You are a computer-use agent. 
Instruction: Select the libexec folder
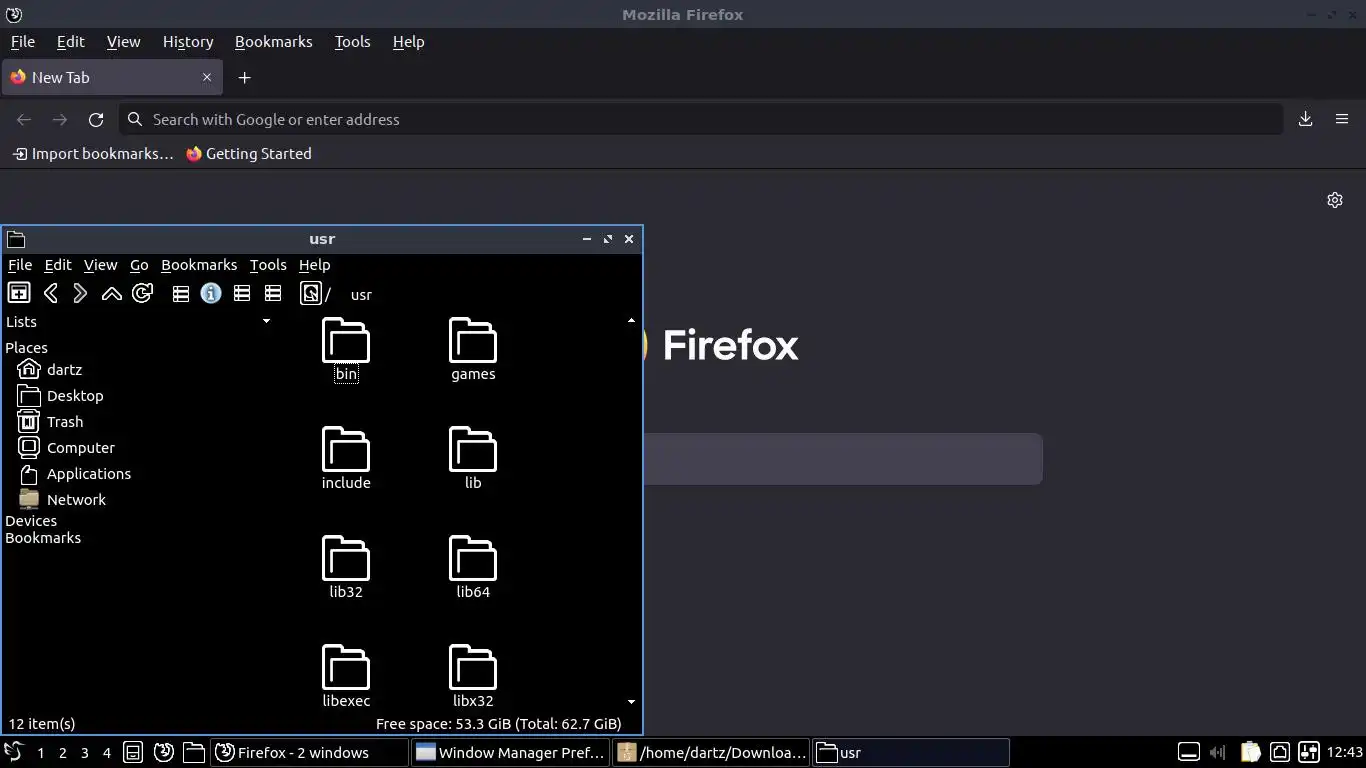(x=346, y=677)
